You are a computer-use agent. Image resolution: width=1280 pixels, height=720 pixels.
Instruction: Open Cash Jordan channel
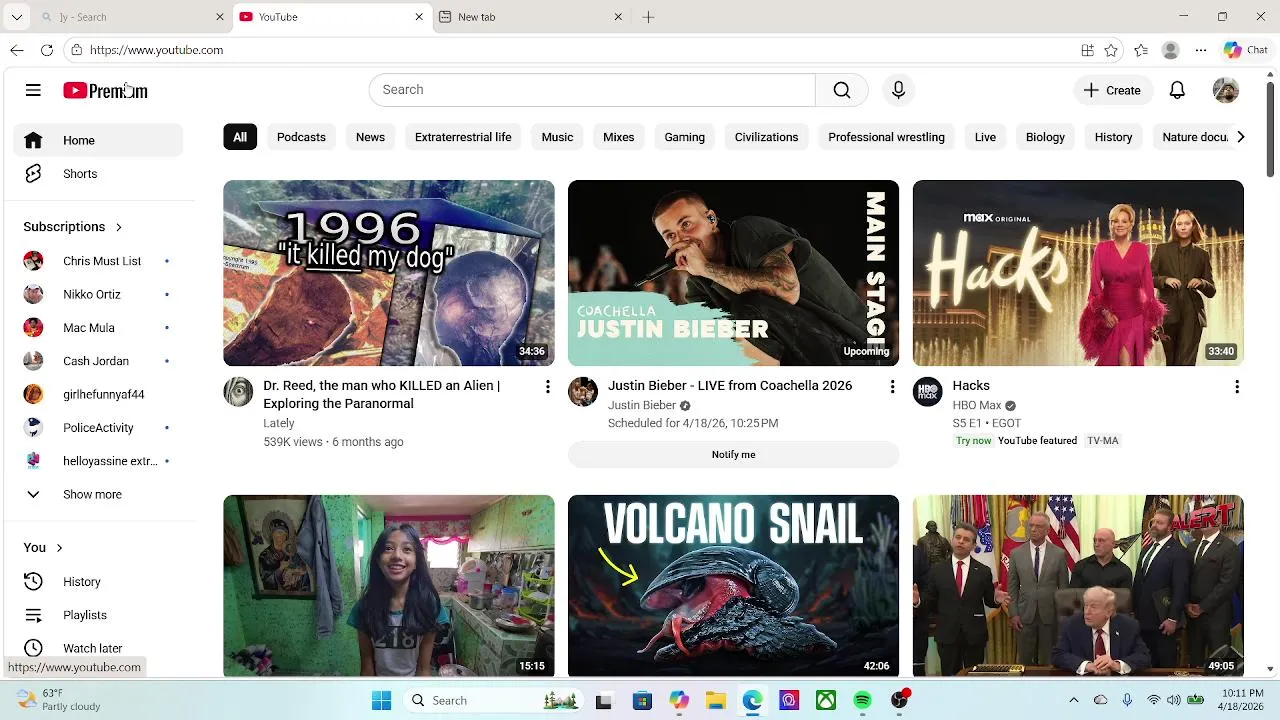point(98,361)
